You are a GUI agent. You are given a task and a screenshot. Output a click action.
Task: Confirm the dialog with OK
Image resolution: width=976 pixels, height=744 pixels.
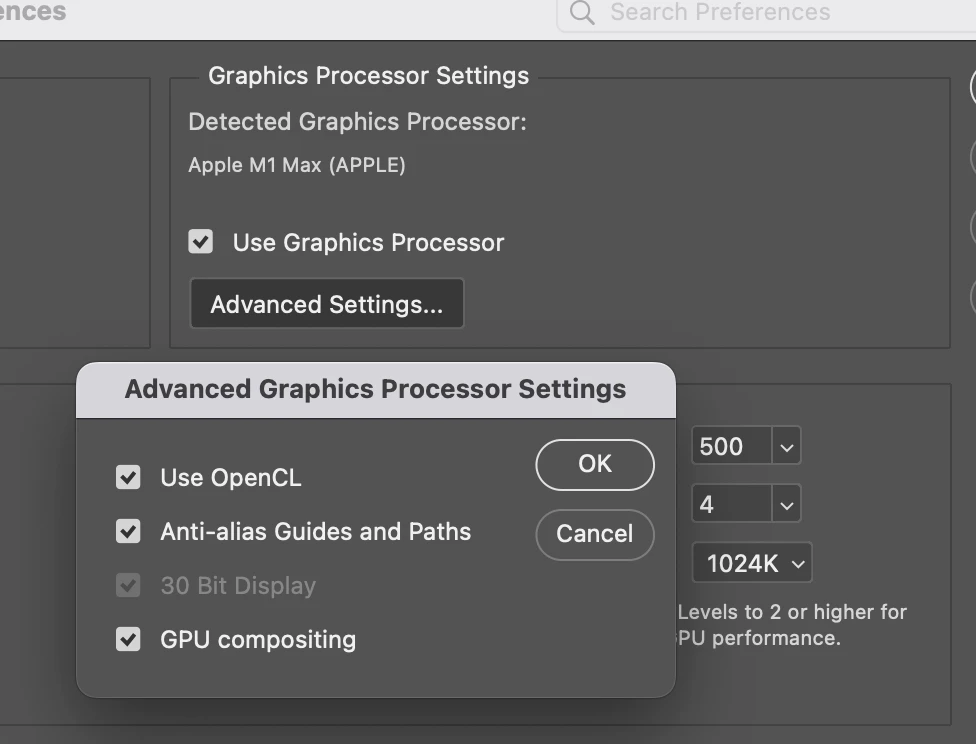(595, 464)
